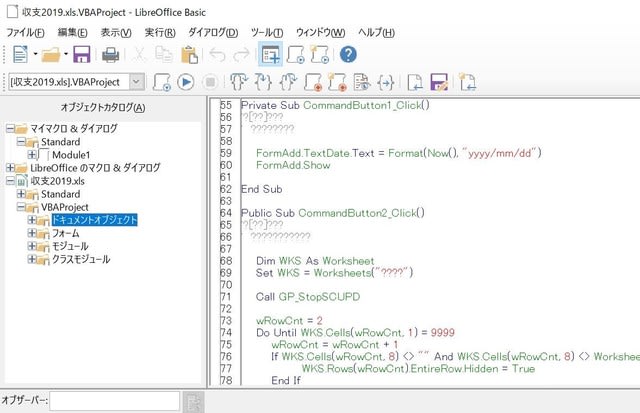Expand the Module1 tree node

[32, 155]
